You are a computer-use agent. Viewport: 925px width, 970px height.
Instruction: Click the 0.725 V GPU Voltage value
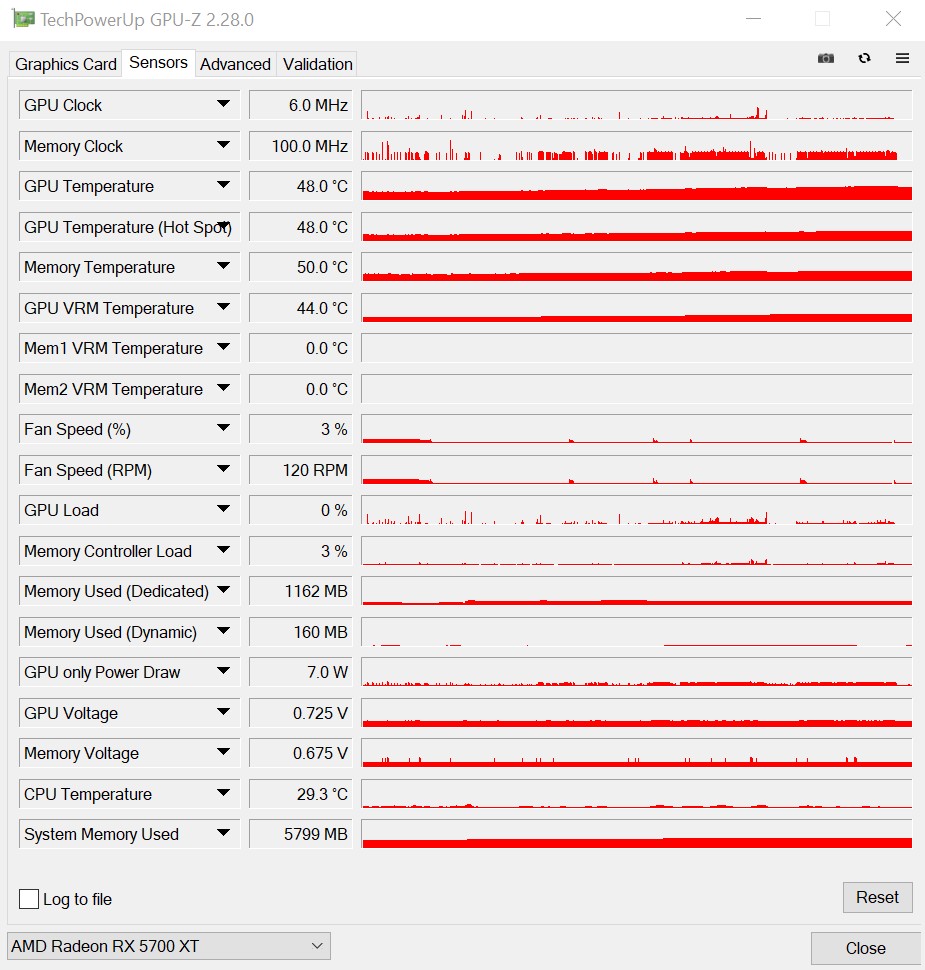click(x=301, y=713)
